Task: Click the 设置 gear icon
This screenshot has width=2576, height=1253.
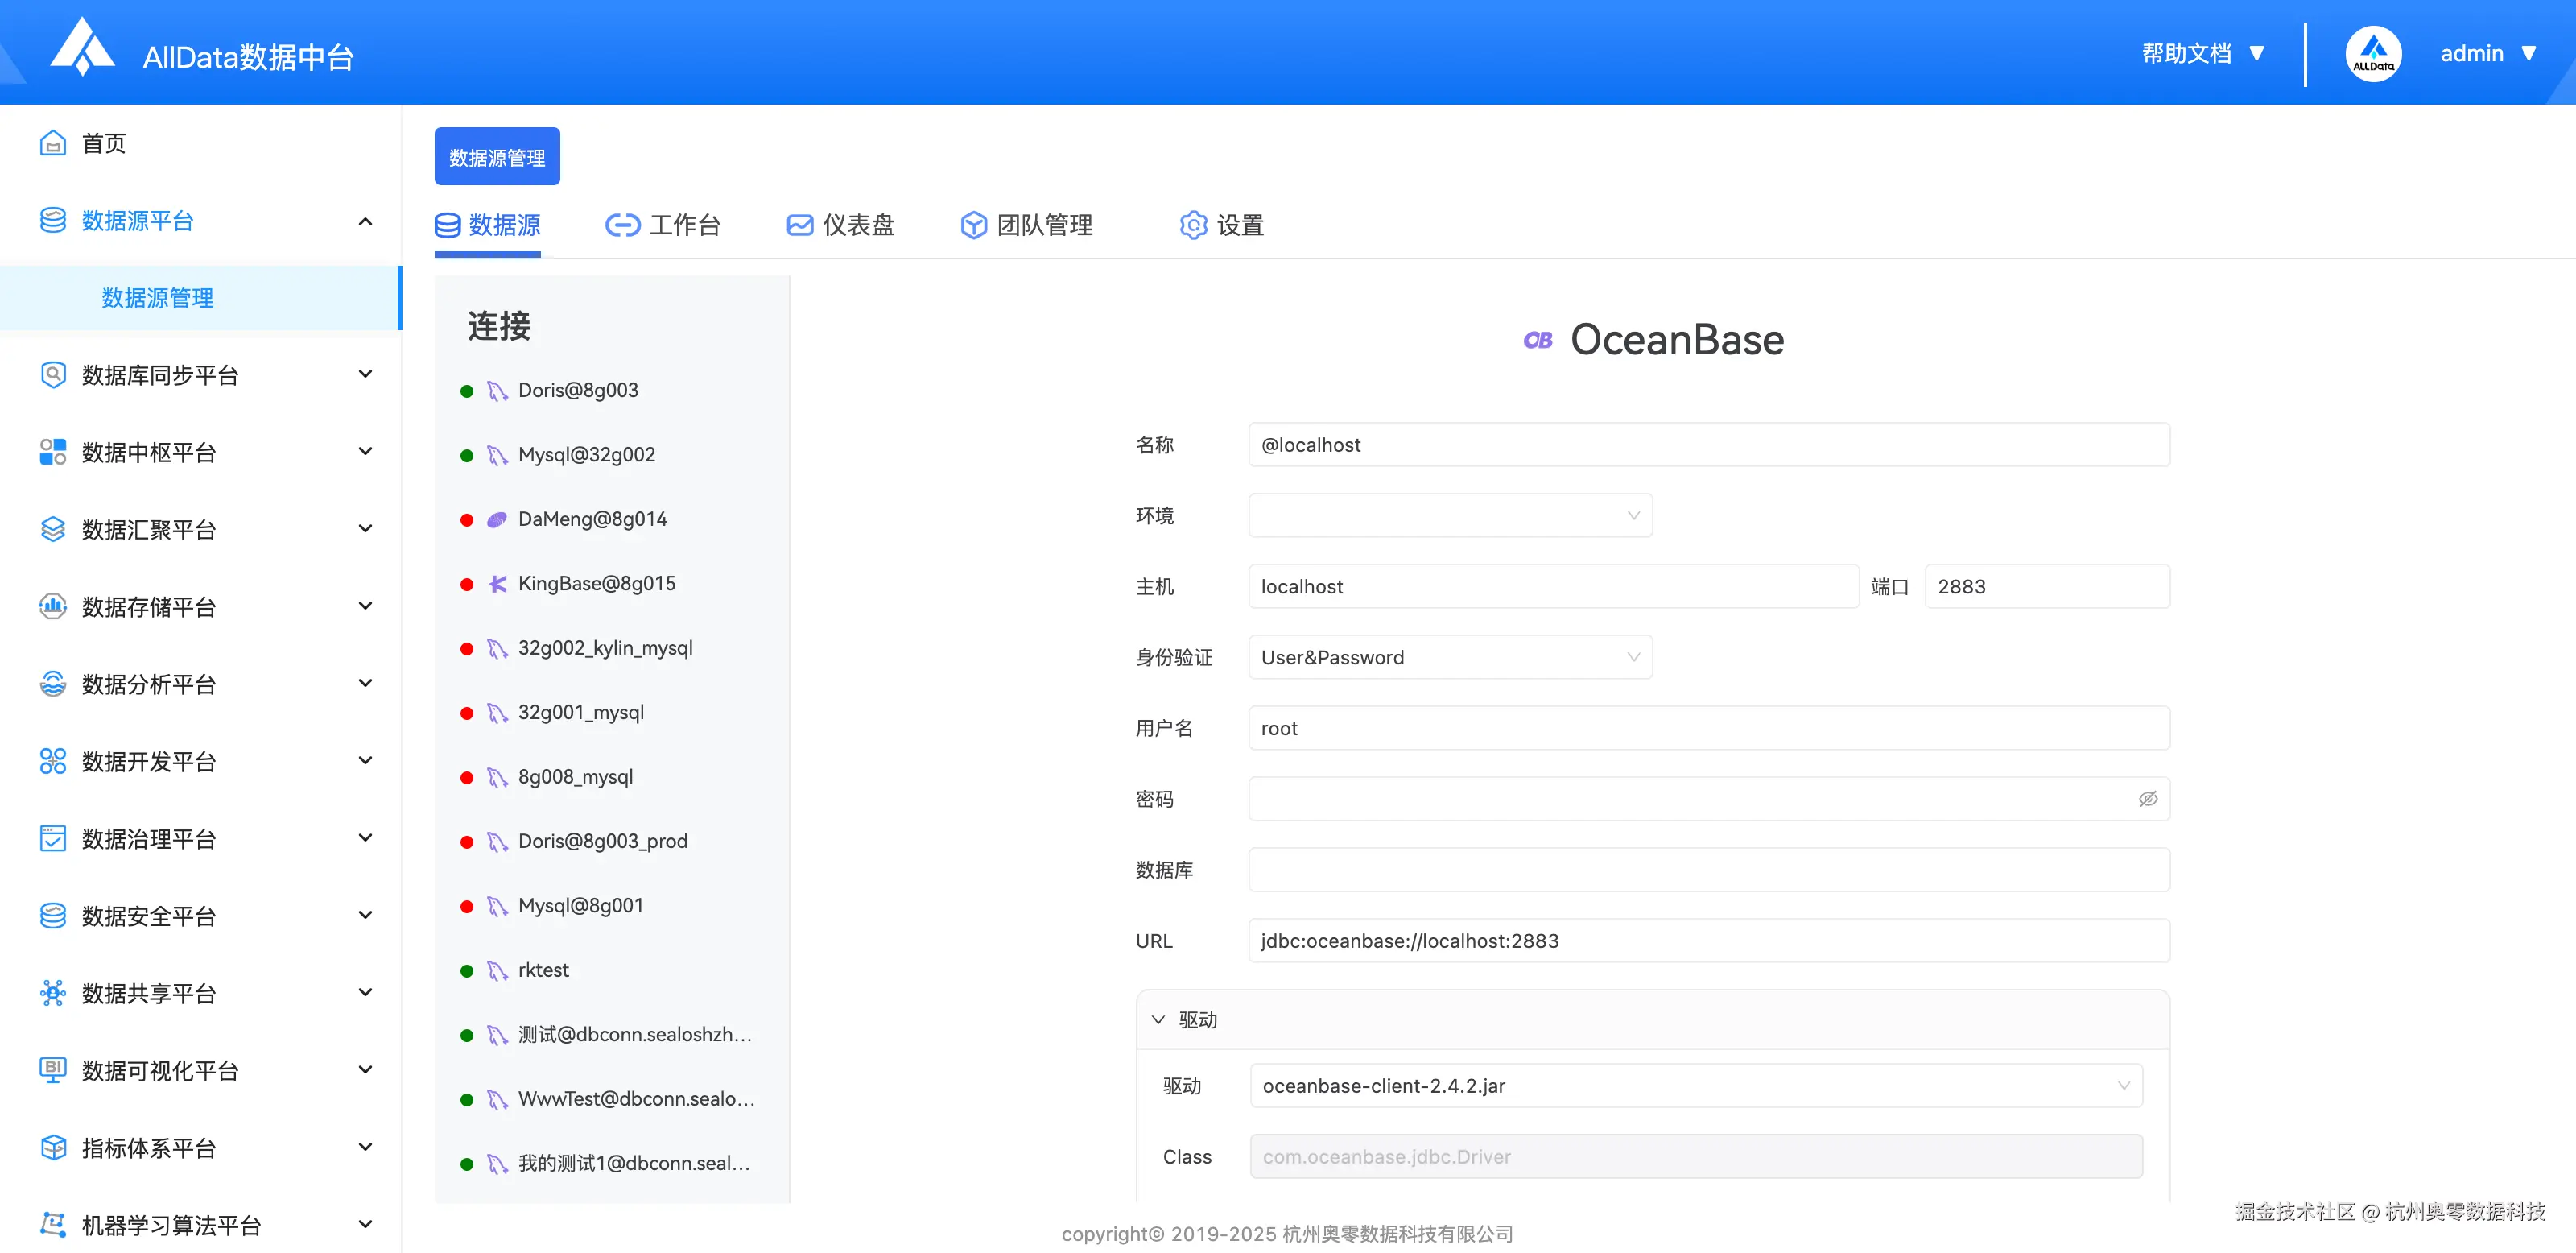Action: click(1193, 225)
